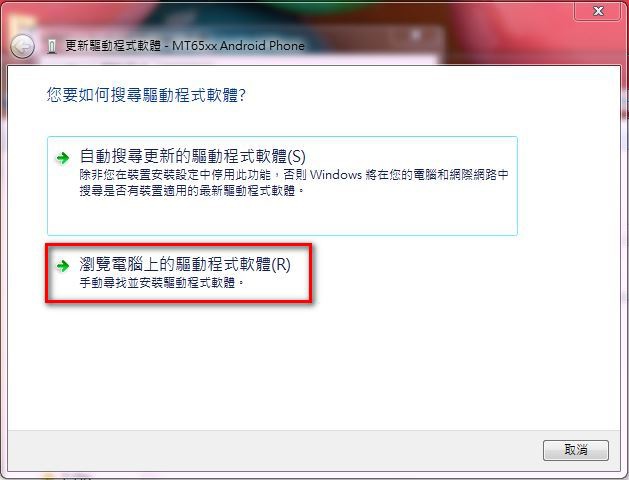
Task: Click the green arrow beside 瀏覽電腦上的驅動程式軟體
Action: click(x=63, y=265)
